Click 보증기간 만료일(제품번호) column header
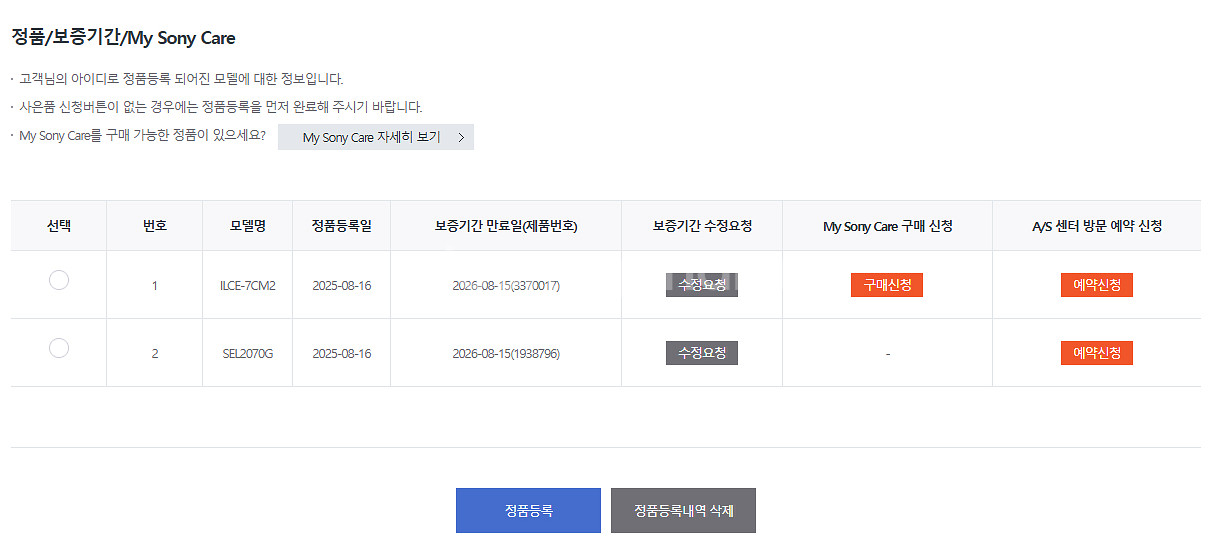Screen dimensions: 1212x548 point(506,226)
